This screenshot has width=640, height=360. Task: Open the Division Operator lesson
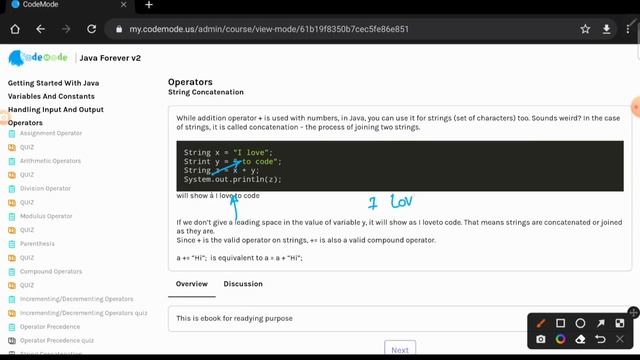[45, 188]
